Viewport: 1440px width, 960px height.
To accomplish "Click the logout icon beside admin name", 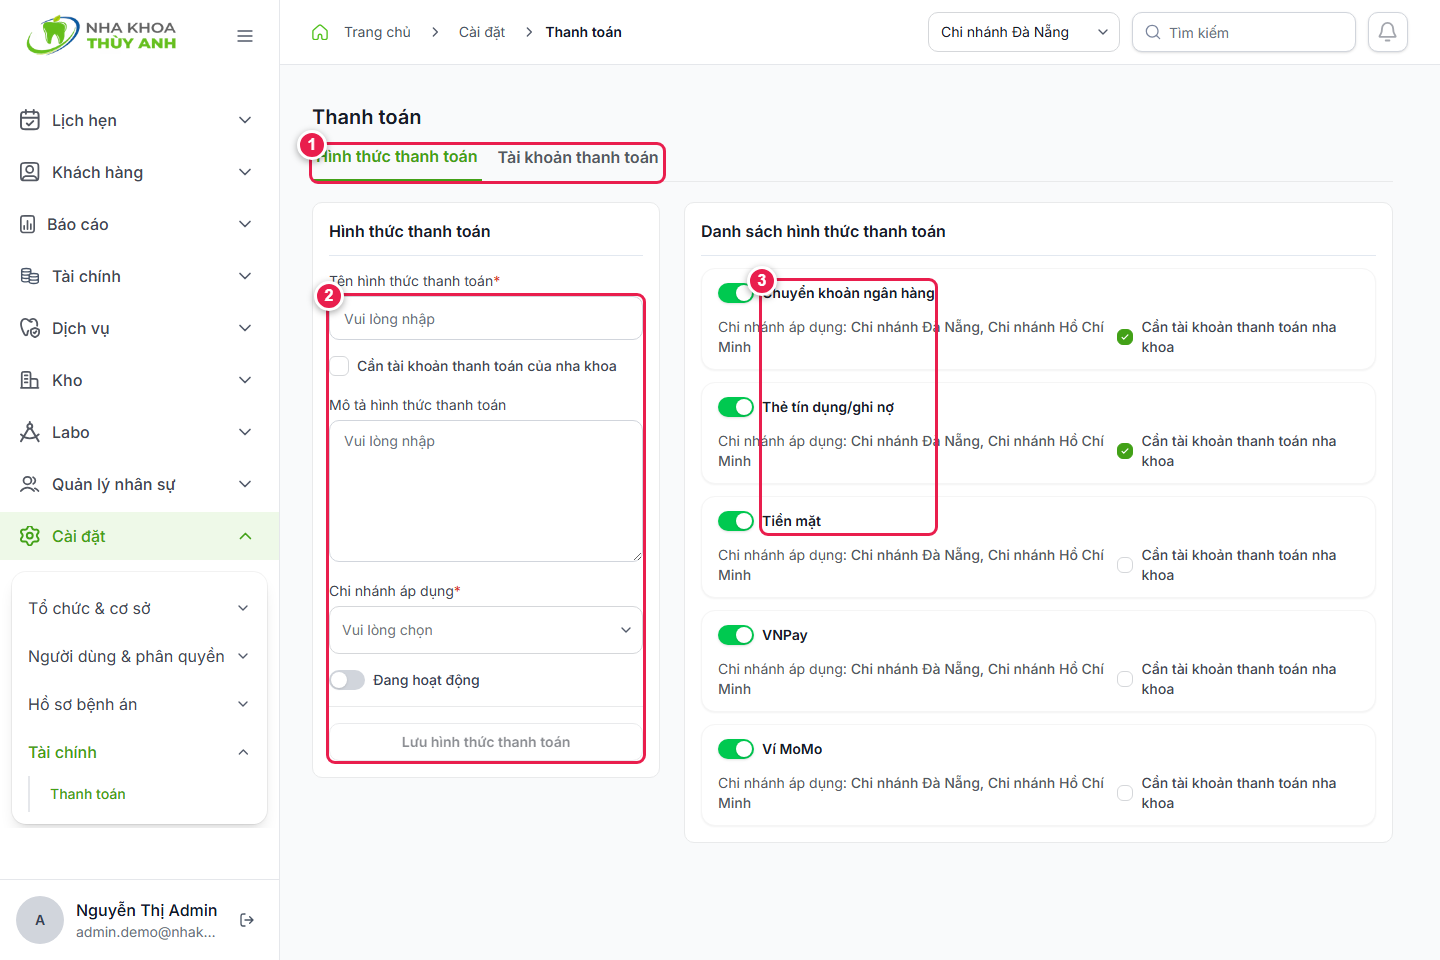I will (247, 920).
